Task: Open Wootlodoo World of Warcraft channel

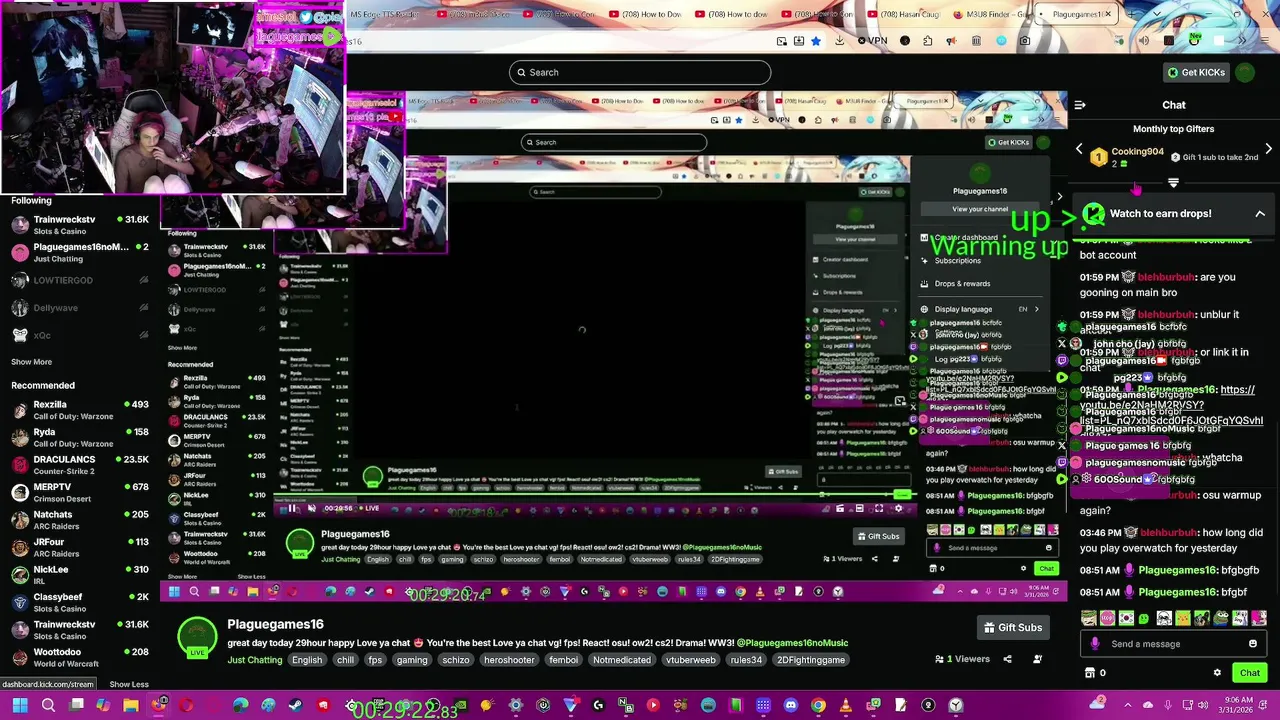Action: coord(78,657)
